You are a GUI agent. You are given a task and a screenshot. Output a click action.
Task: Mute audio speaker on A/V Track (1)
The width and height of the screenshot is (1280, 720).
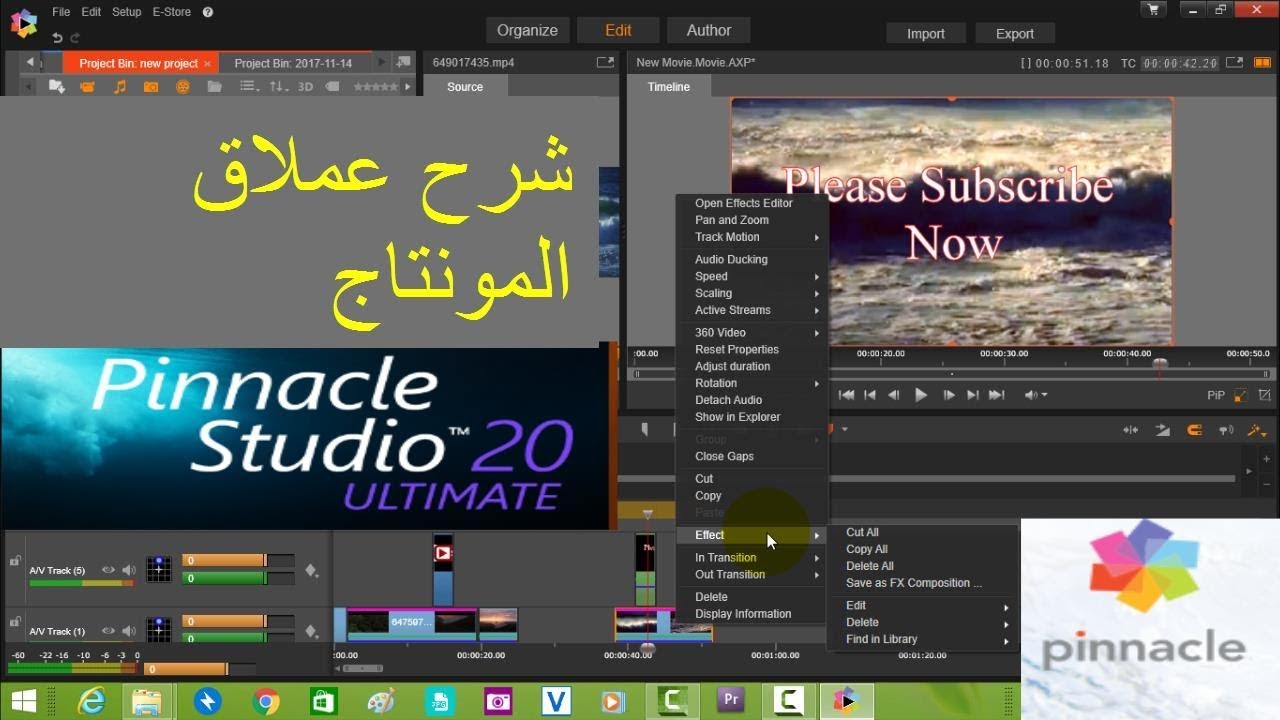pos(129,631)
